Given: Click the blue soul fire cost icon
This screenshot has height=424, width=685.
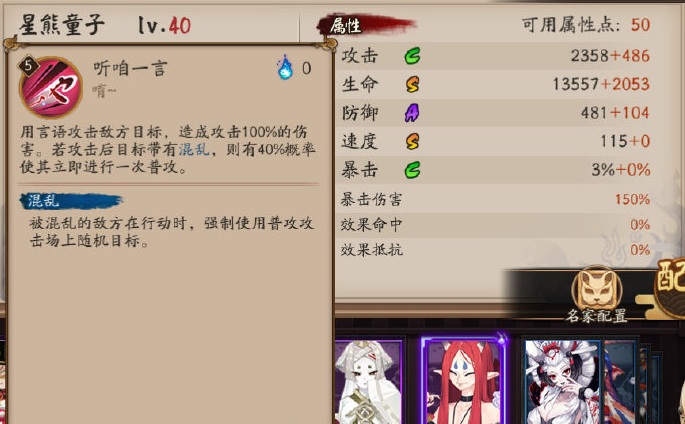Looking at the screenshot, I should [285, 68].
